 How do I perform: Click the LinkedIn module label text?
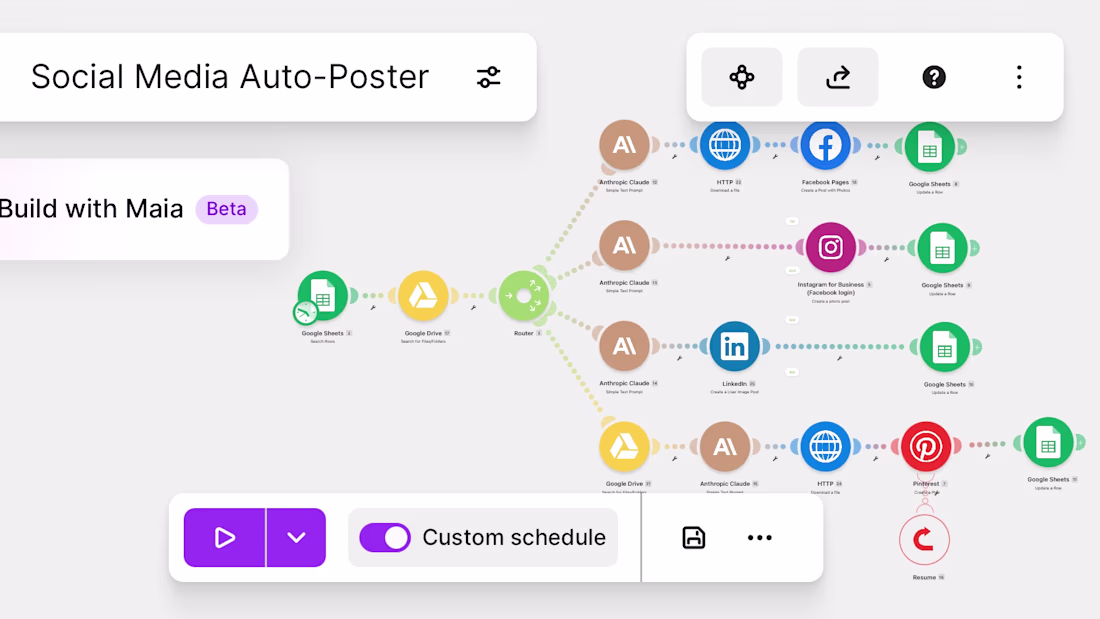(734, 384)
